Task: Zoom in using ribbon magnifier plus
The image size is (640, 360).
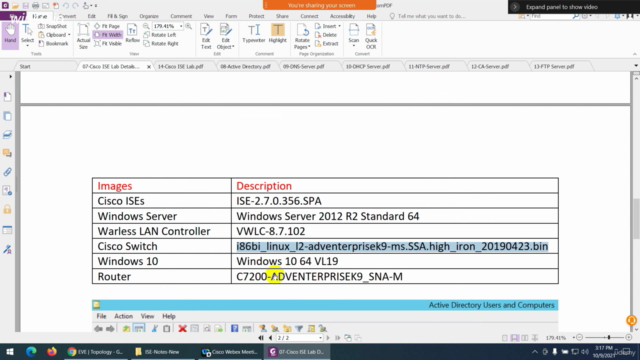Action: point(189,26)
